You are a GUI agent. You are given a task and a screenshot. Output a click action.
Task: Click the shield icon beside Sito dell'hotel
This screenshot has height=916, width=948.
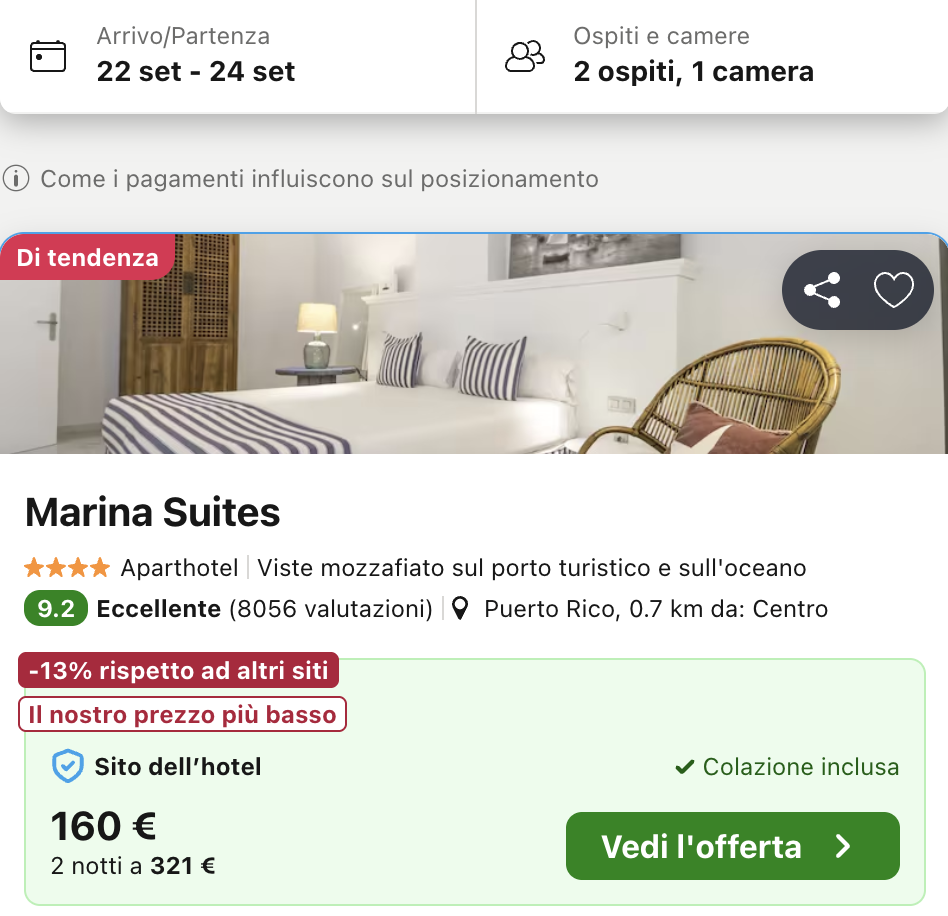(67, 767)
